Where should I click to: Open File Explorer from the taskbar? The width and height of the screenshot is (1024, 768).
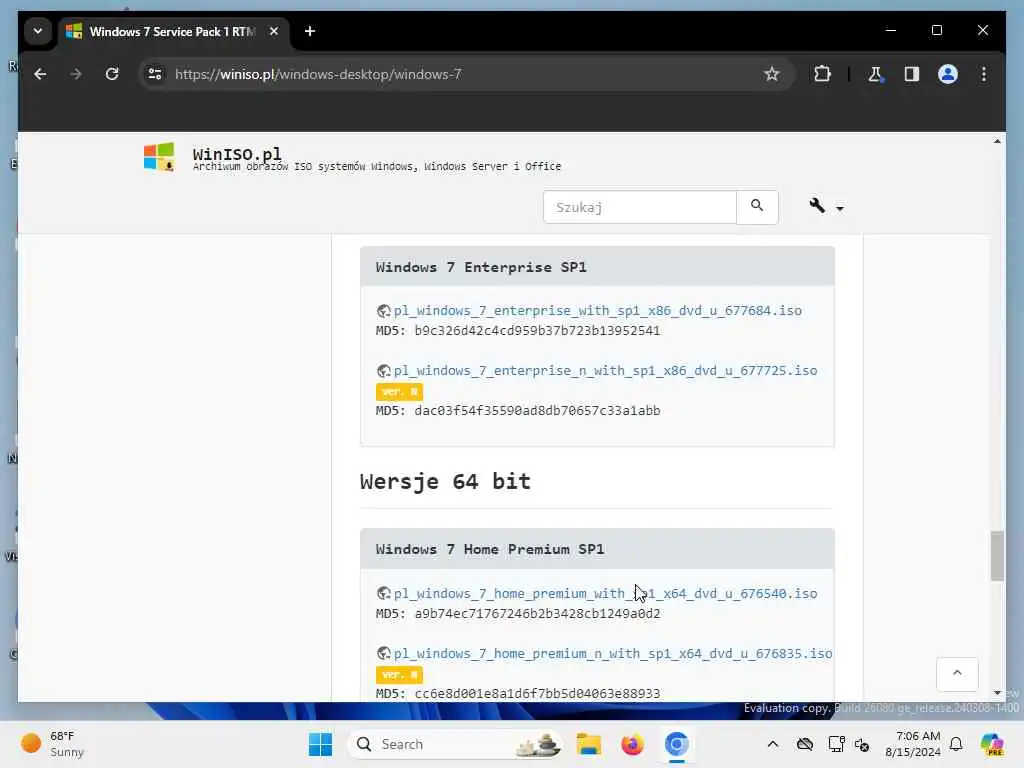coord(588,744)
